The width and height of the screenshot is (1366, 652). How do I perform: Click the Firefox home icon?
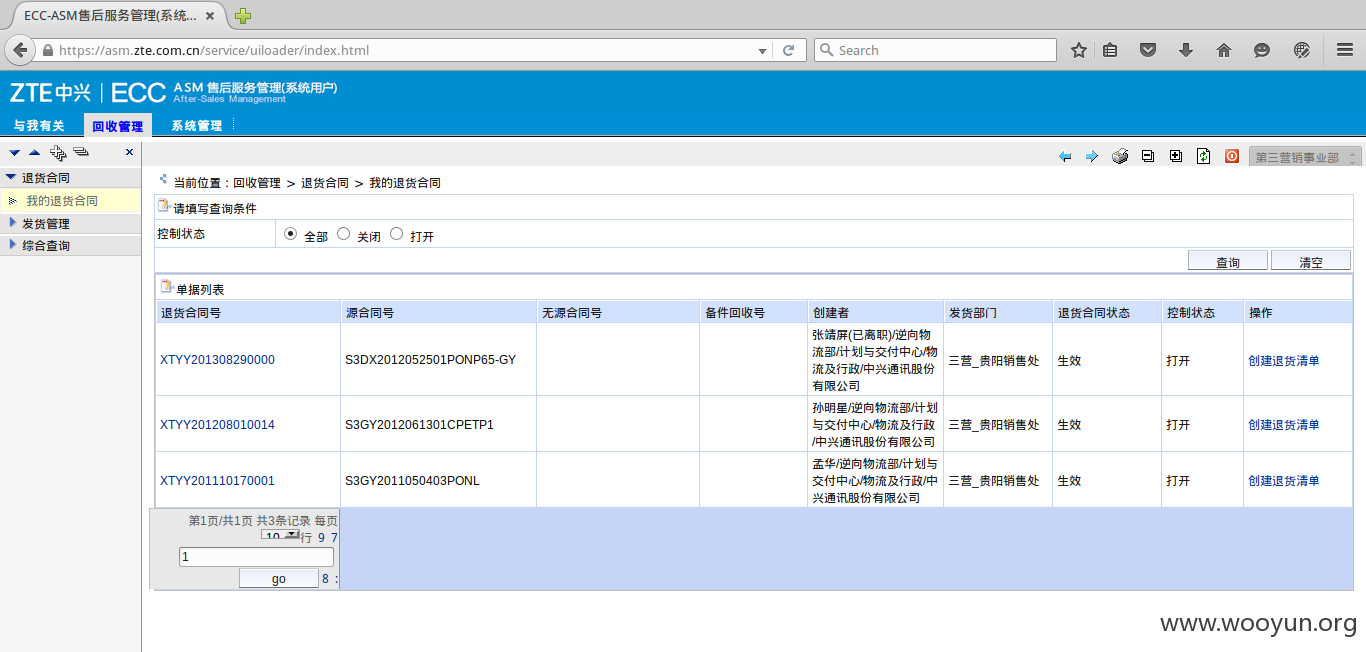1224,50
